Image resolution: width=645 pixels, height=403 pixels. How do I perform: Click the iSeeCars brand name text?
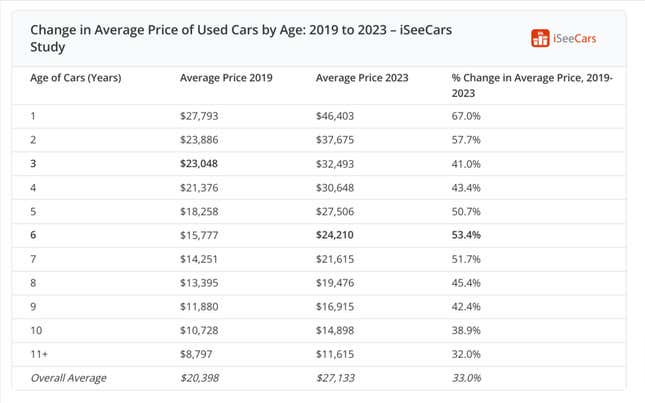[575, 39]
